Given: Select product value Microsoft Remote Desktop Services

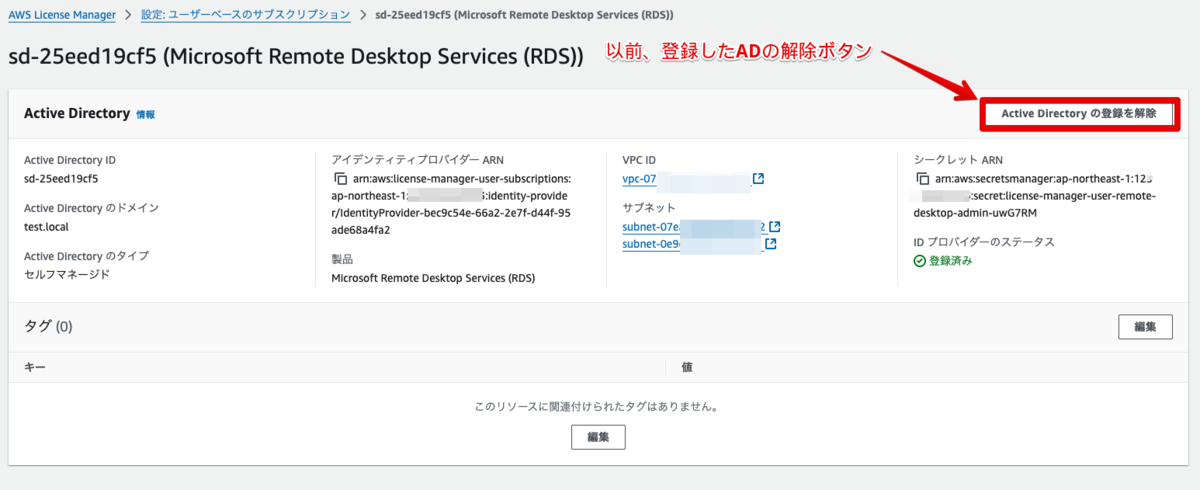Looking at the screenshot, I should (x=433, y=278).
